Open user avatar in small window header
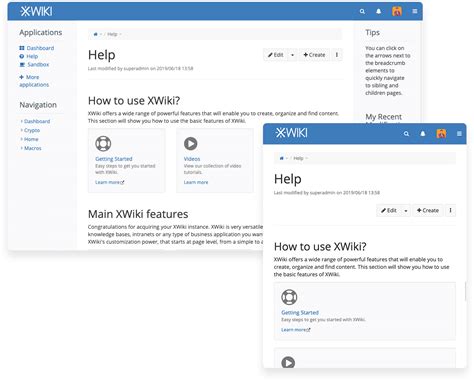 441,134
